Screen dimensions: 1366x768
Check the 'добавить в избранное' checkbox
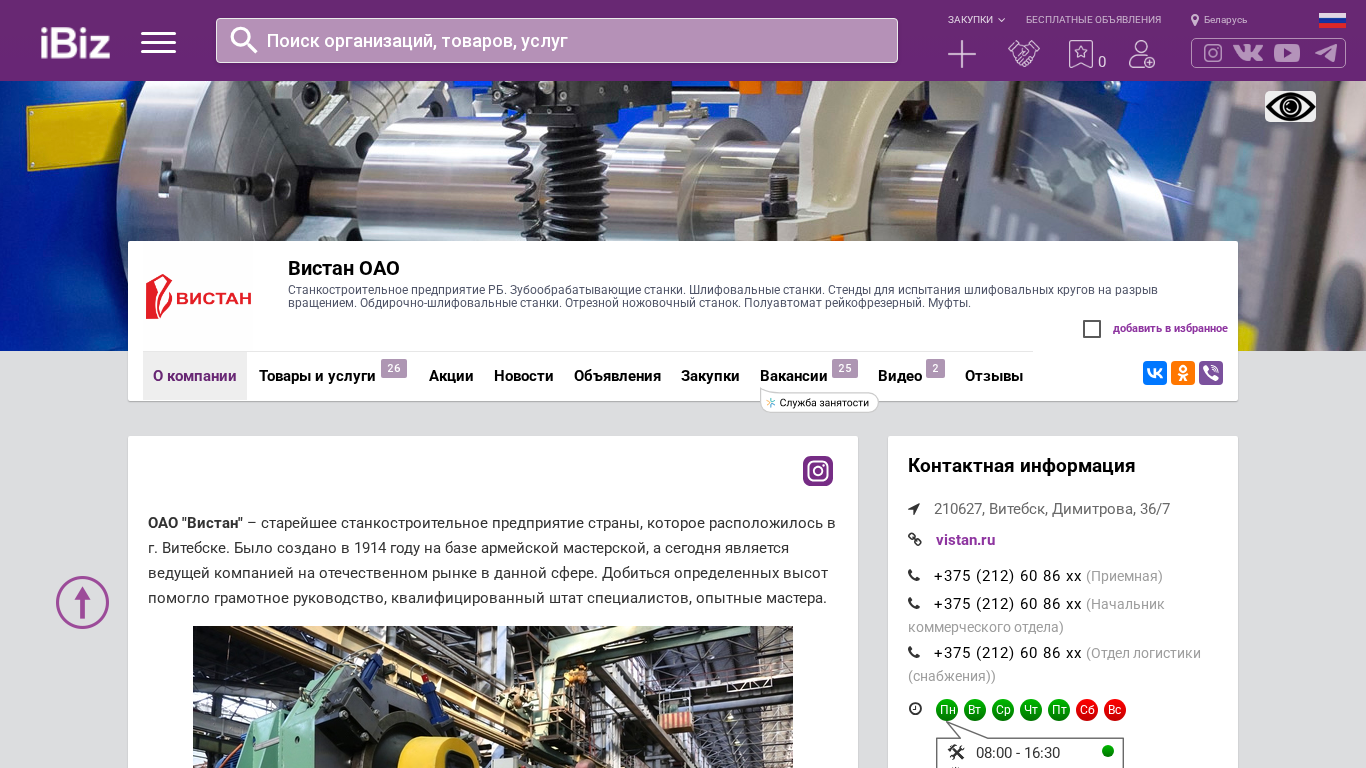pyautogui.click(x=1092, y=329)
